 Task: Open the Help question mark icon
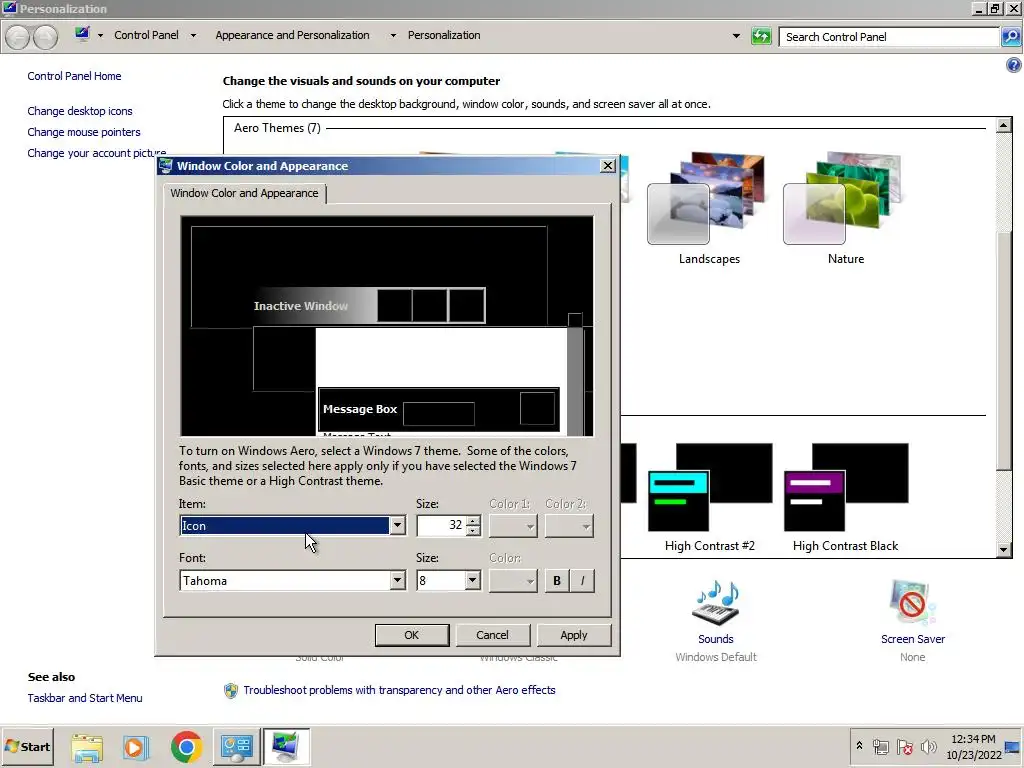point(1014,65)
